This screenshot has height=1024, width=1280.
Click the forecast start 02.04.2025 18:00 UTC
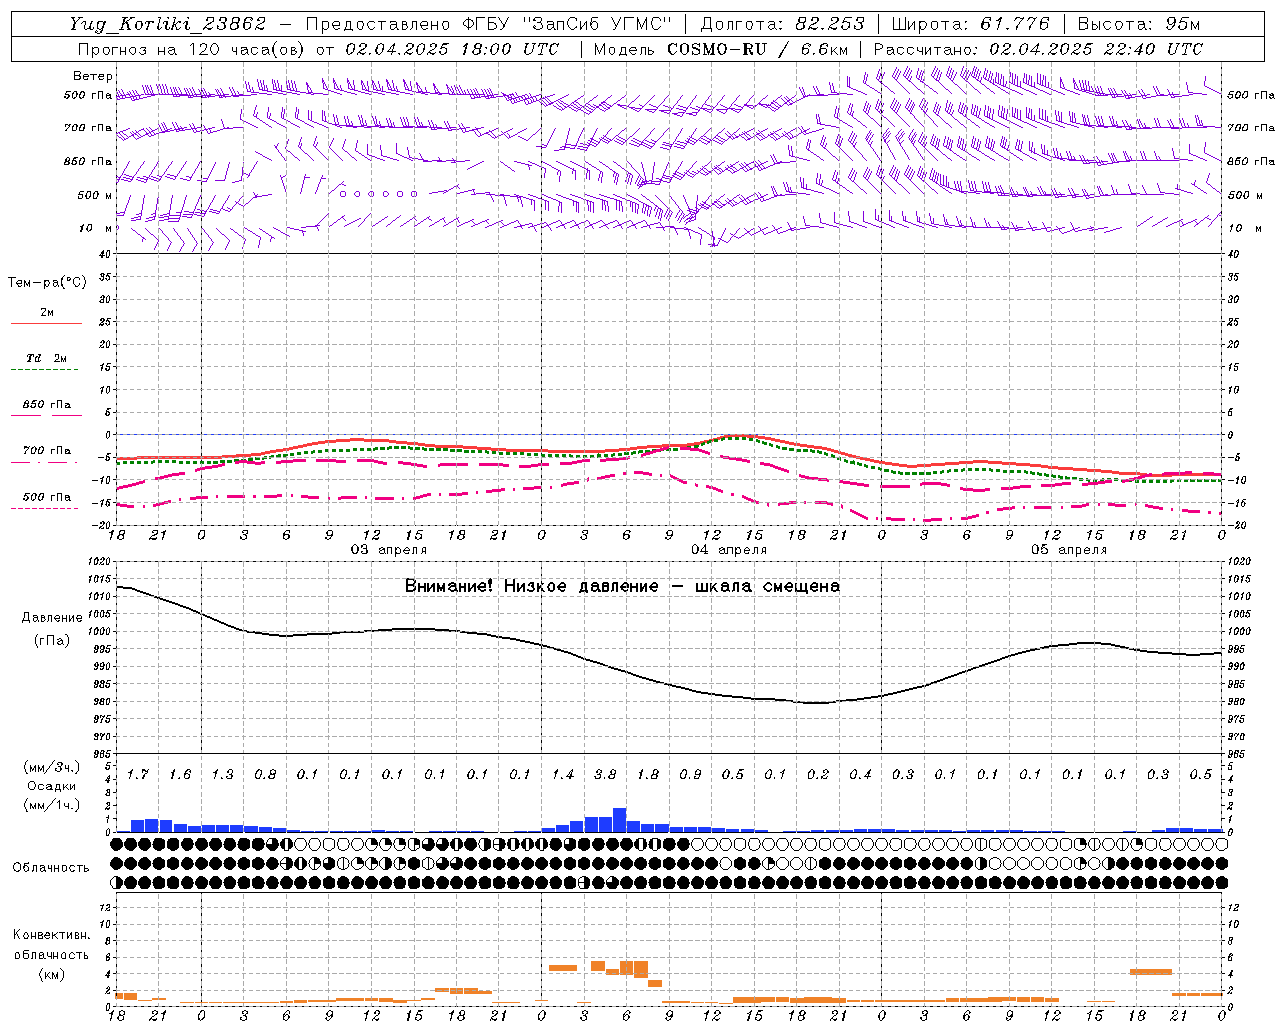(452, 48)
